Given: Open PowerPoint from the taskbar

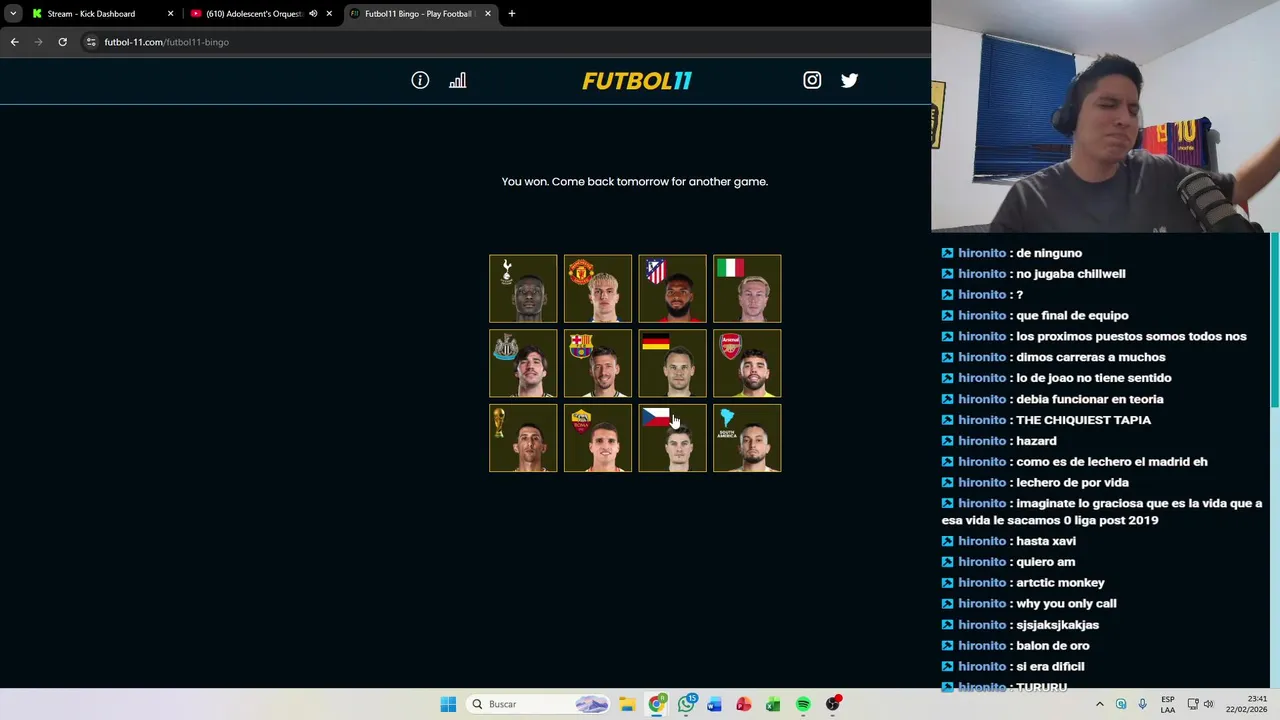Looking at the screenshot, I should tap(744, 704).
